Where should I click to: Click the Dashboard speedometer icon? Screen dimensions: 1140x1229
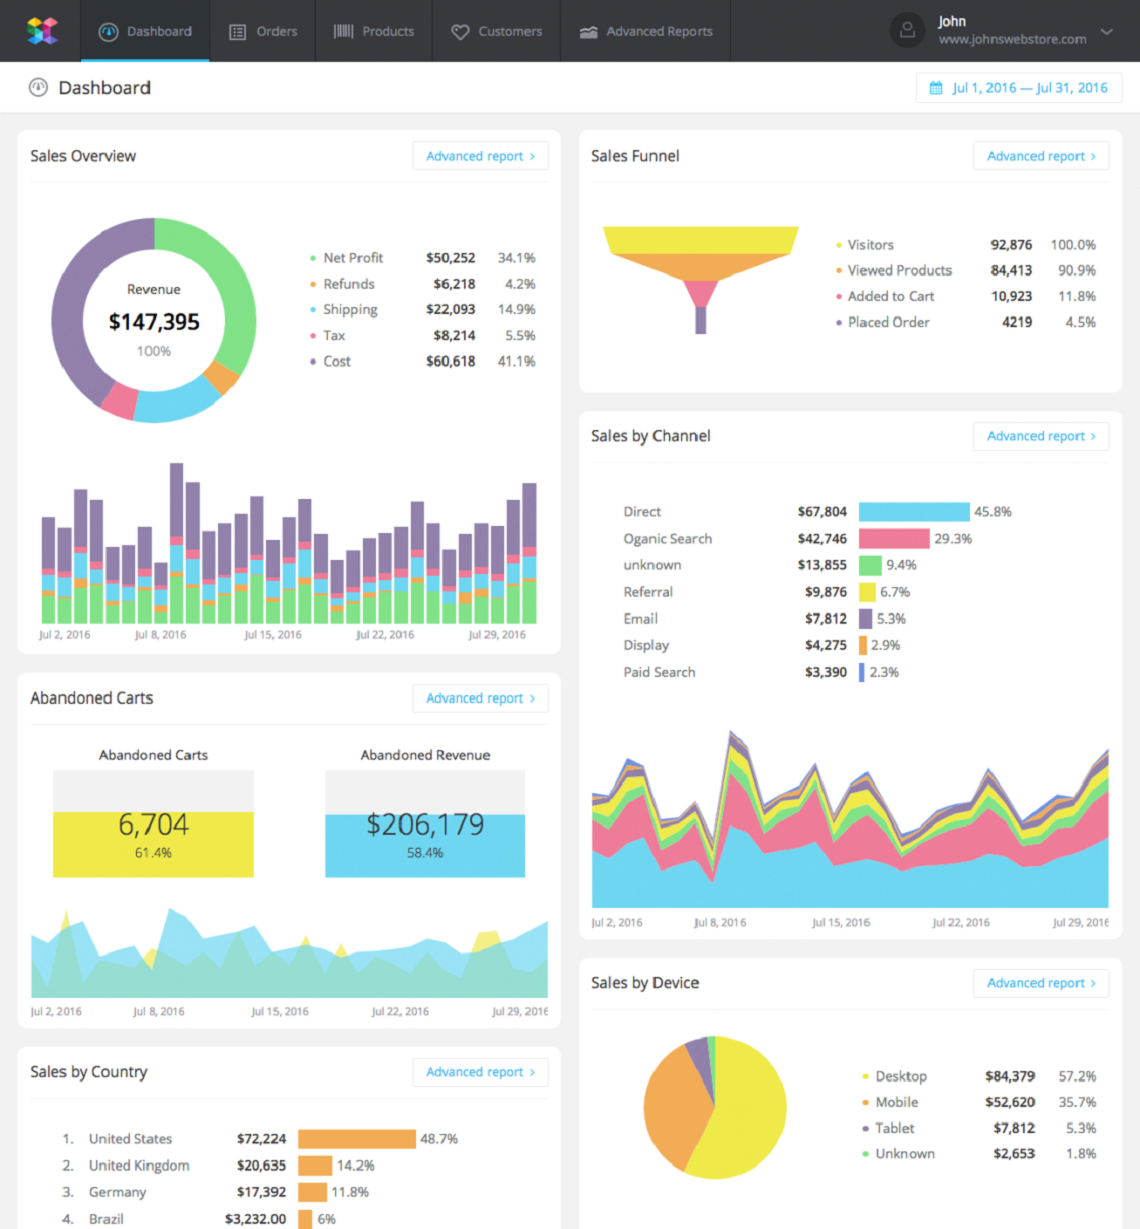pyautogui.click(x=107, y=30)
